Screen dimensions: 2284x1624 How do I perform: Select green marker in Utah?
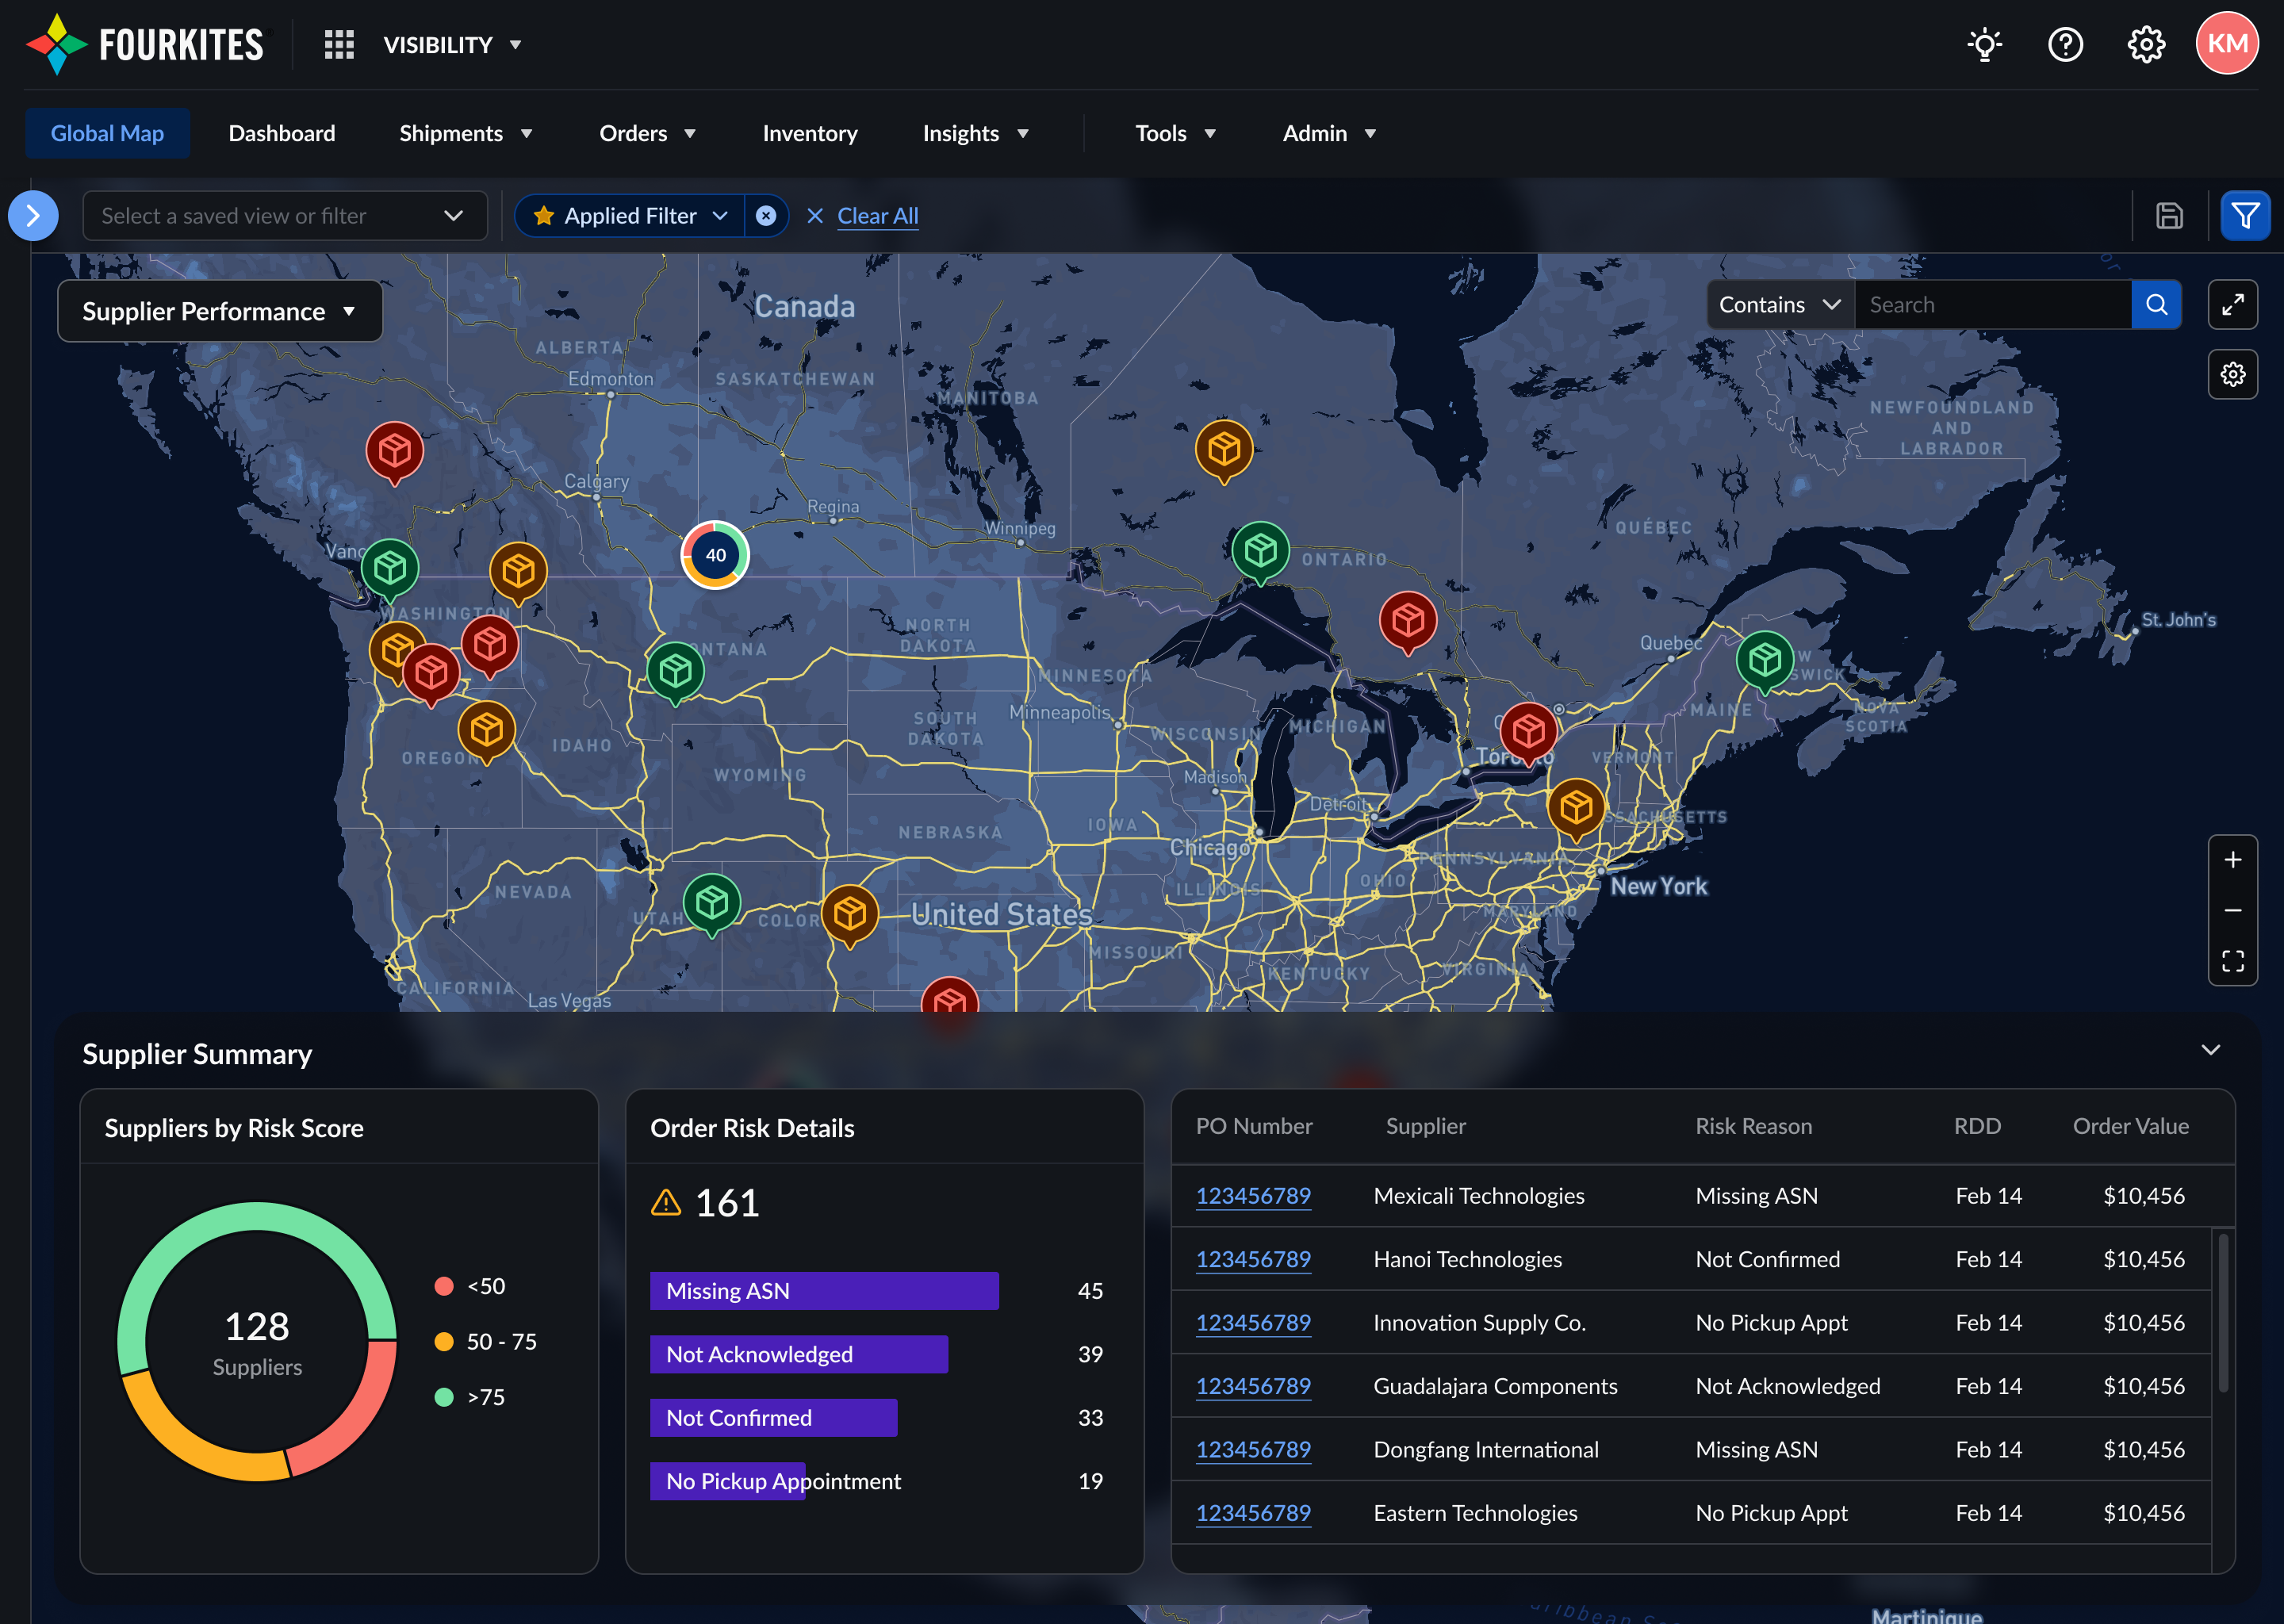tap(711, 905)
